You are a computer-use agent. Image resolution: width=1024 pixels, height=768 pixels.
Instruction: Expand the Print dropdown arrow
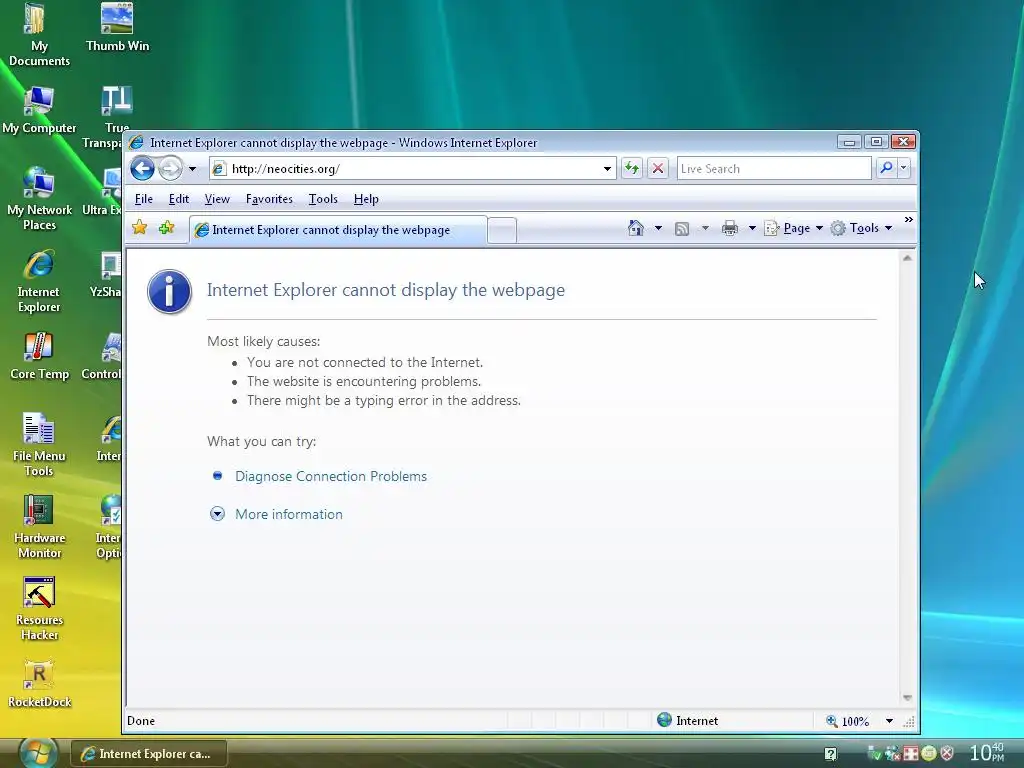point(752,228)
